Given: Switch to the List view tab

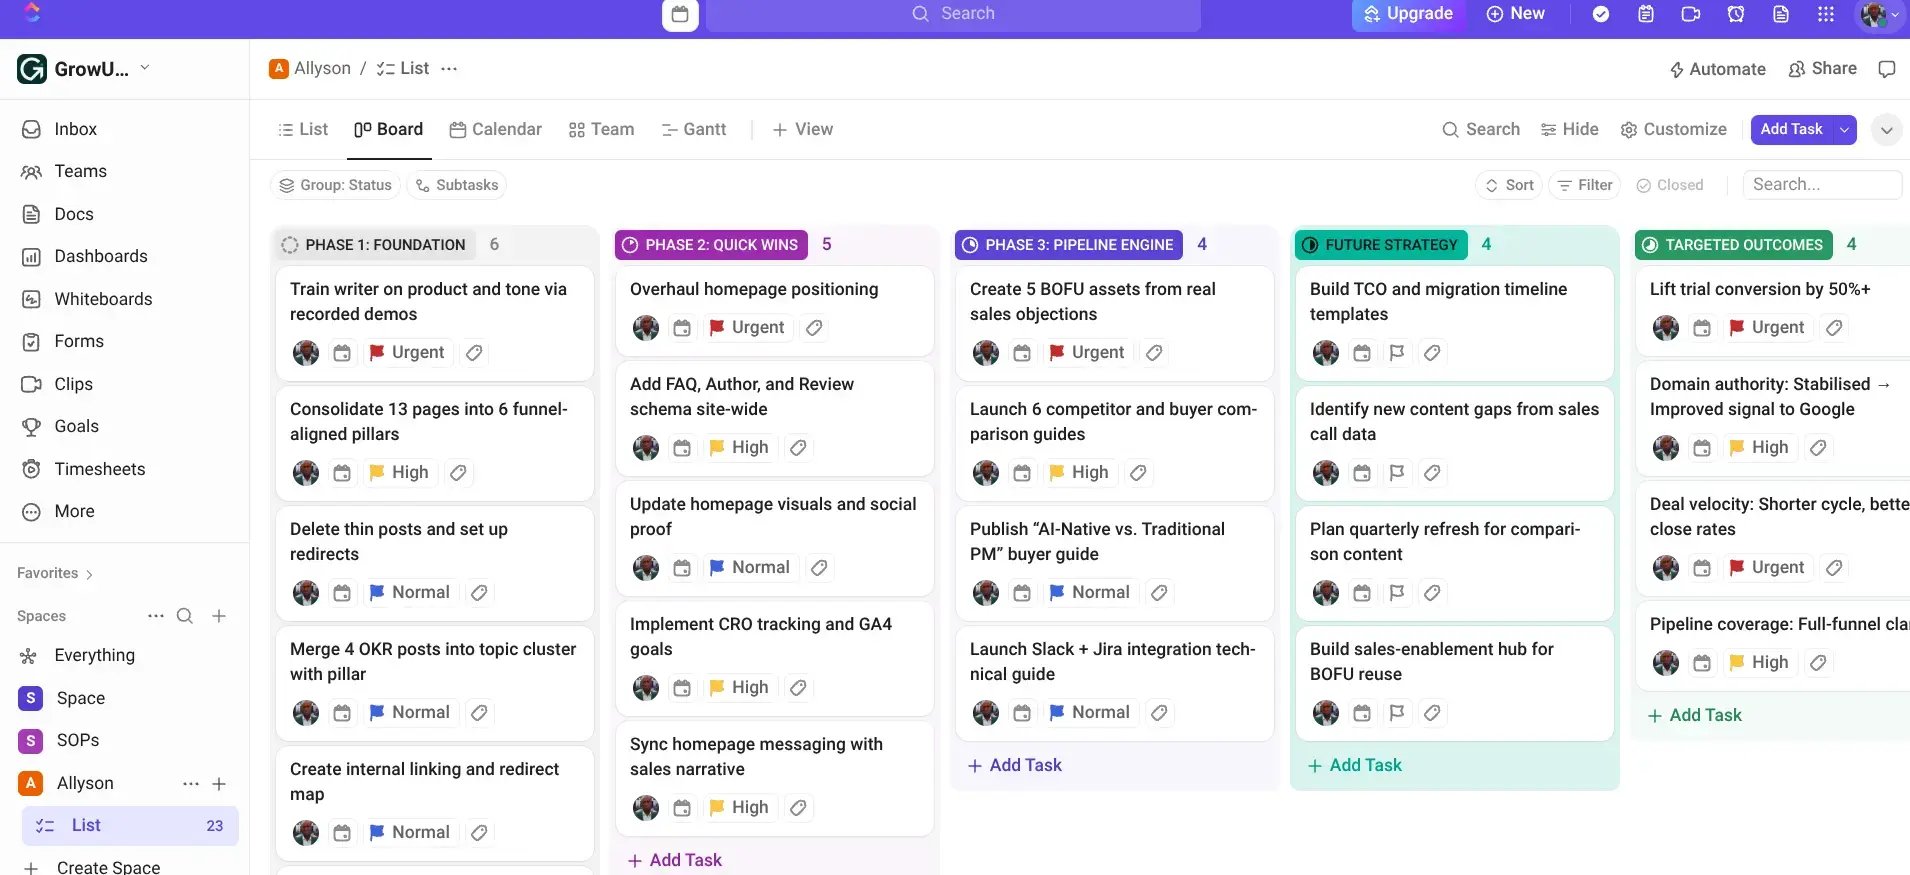Looking at the screenshot, I should pyautogui.click(x=303, y=129).
